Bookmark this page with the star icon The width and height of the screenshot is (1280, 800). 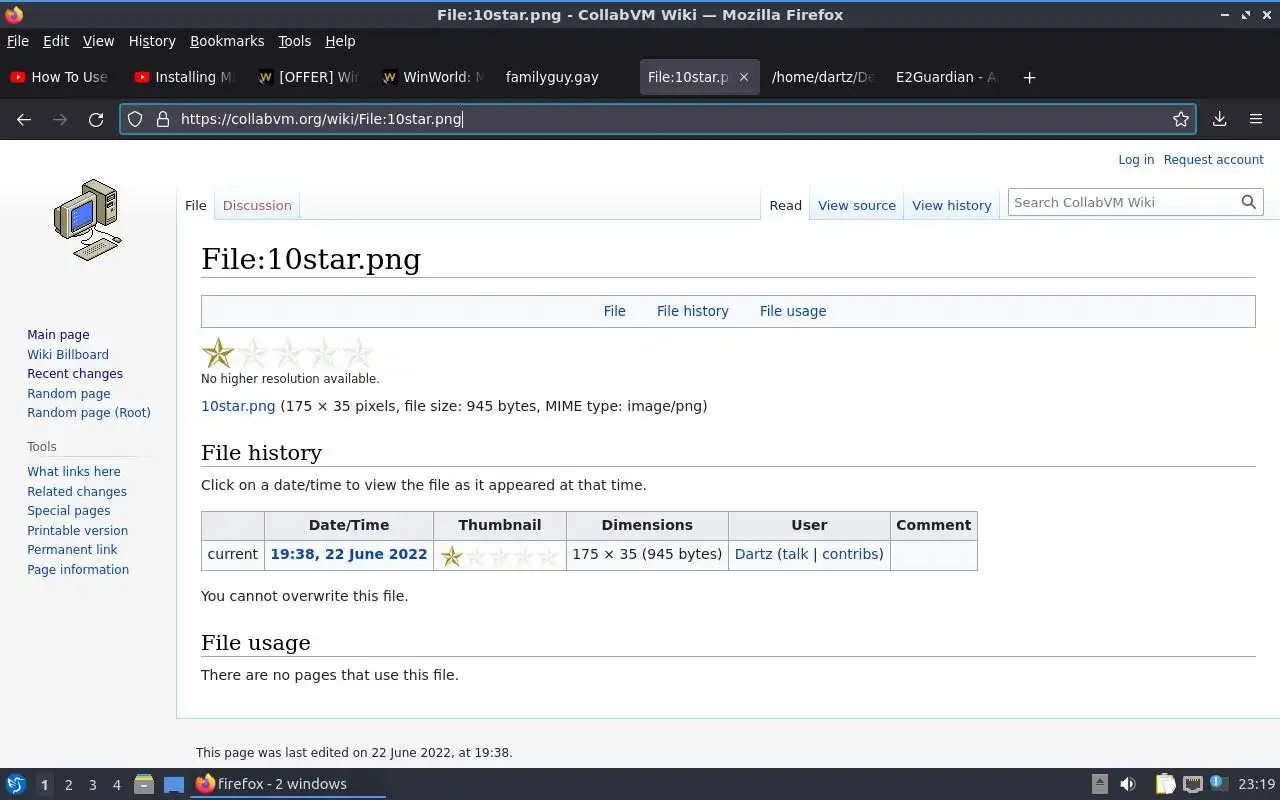[1181, 119]
